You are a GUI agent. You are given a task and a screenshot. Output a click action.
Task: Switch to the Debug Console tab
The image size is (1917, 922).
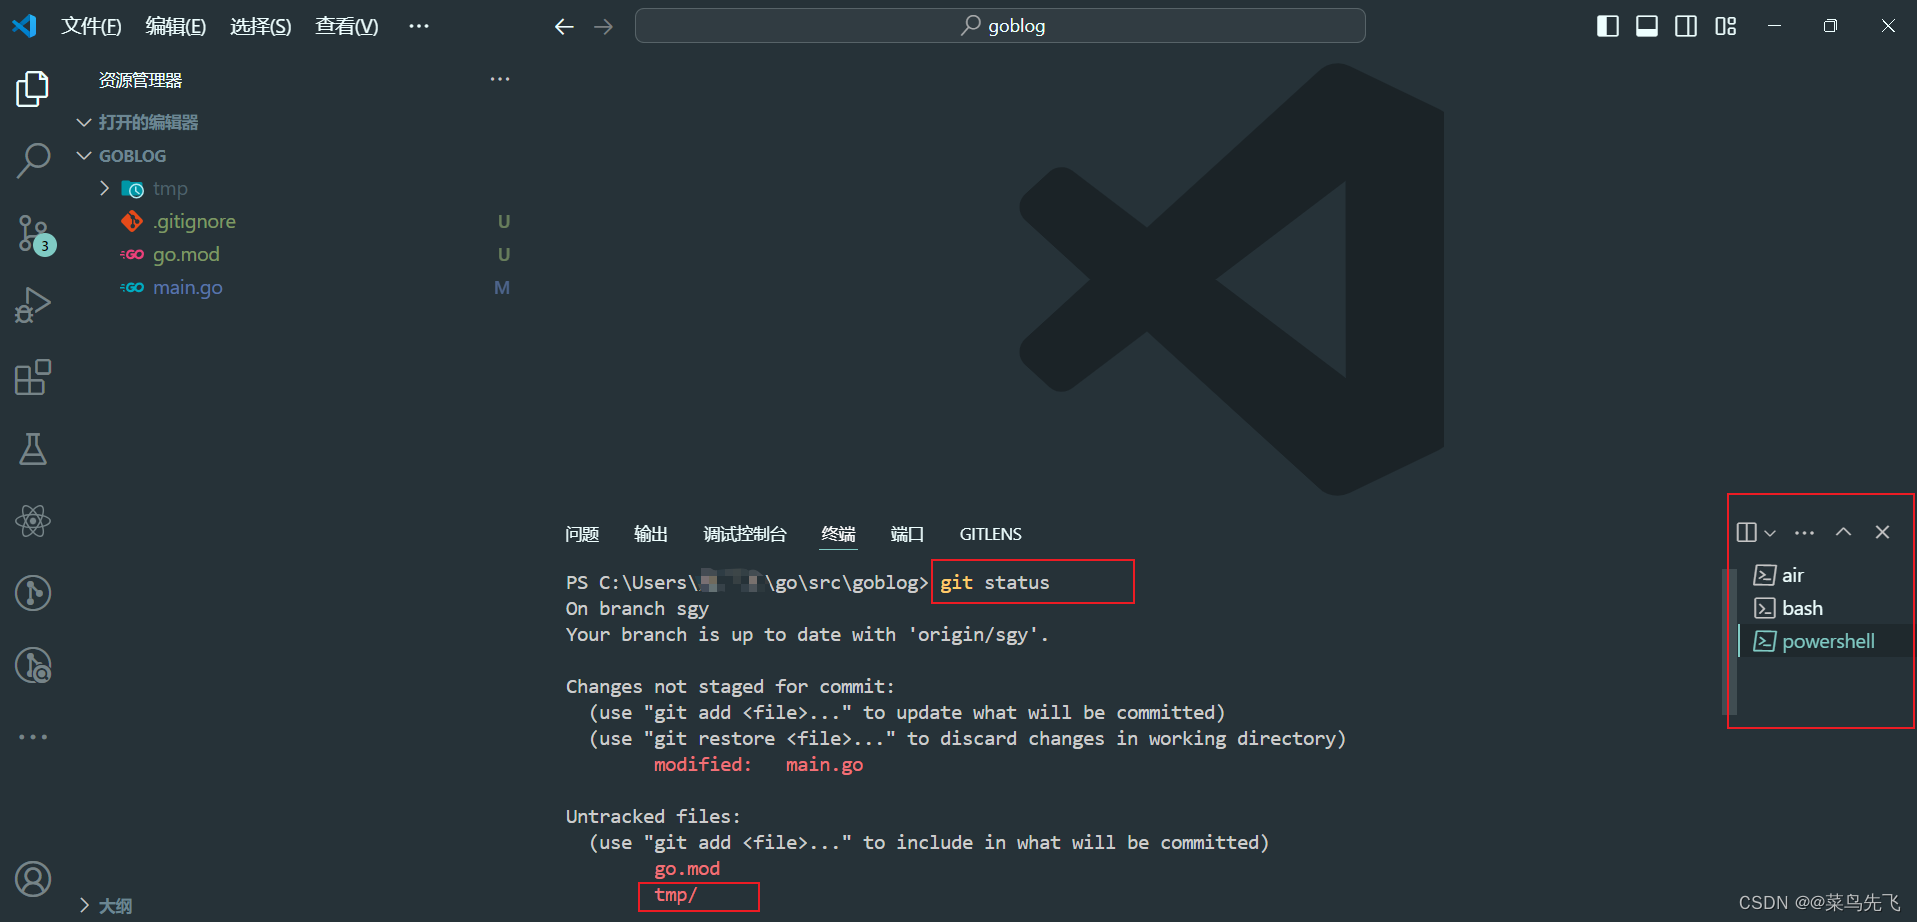(745, 534)
